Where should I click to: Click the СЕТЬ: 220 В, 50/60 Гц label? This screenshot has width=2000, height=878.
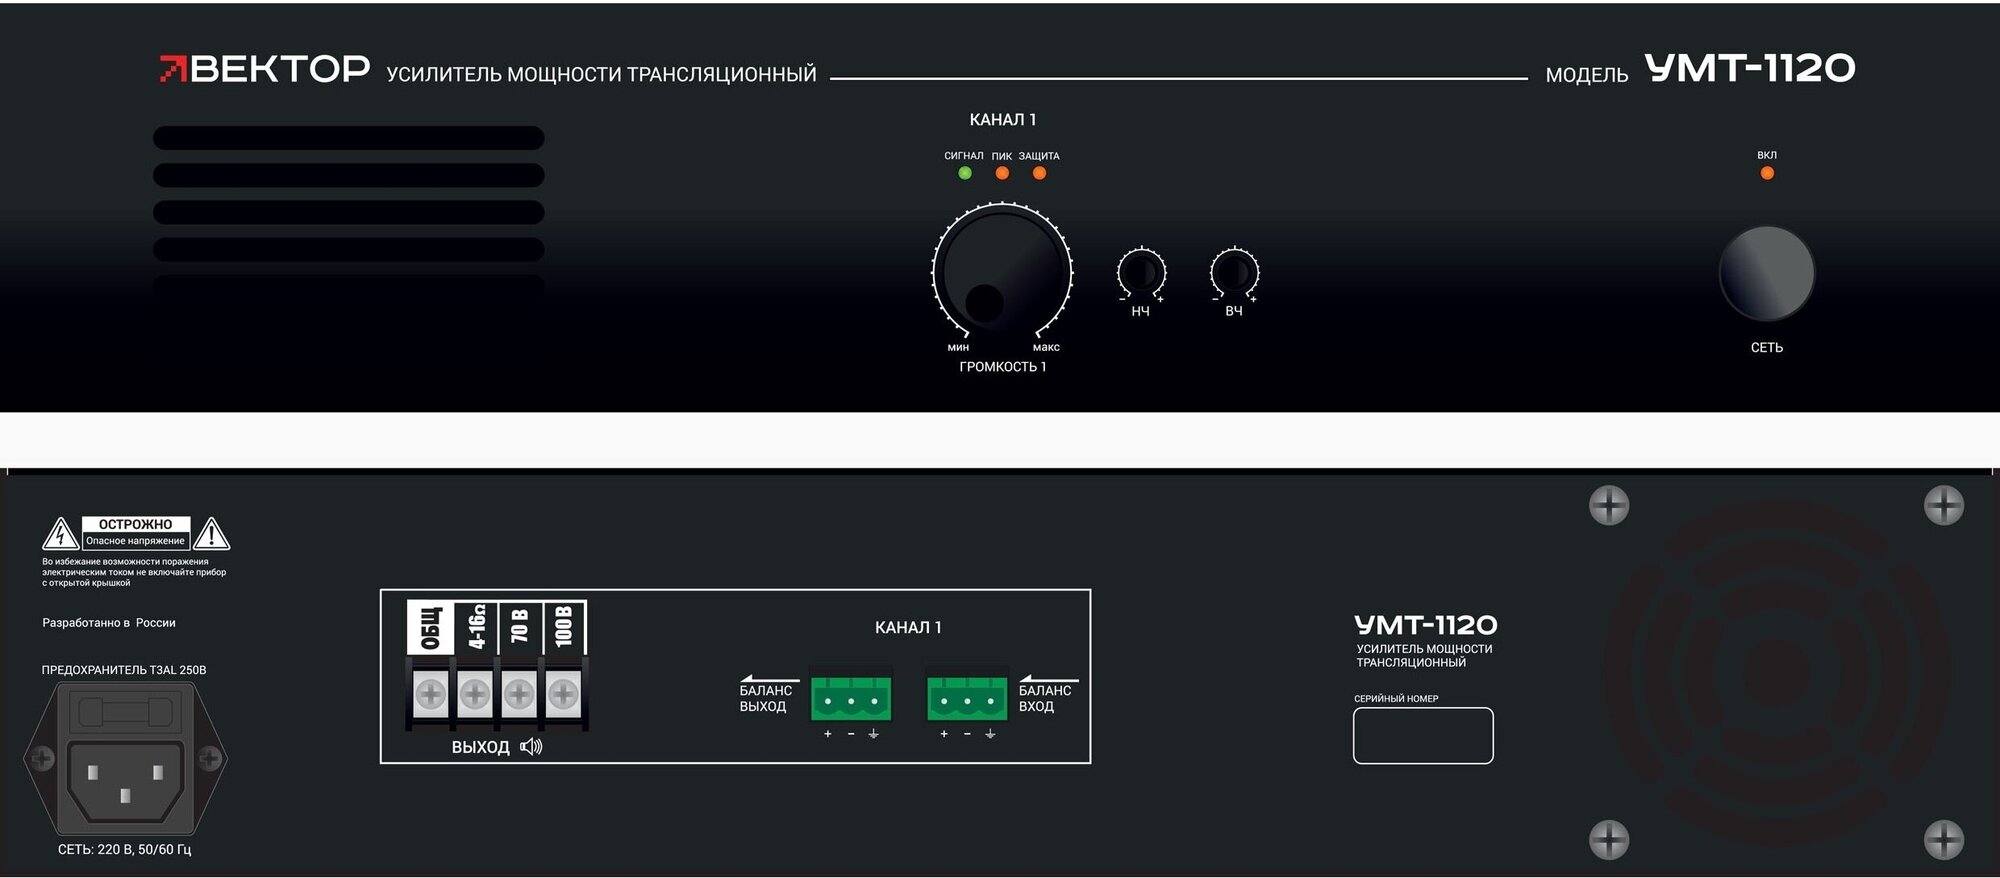pos(125,849)
